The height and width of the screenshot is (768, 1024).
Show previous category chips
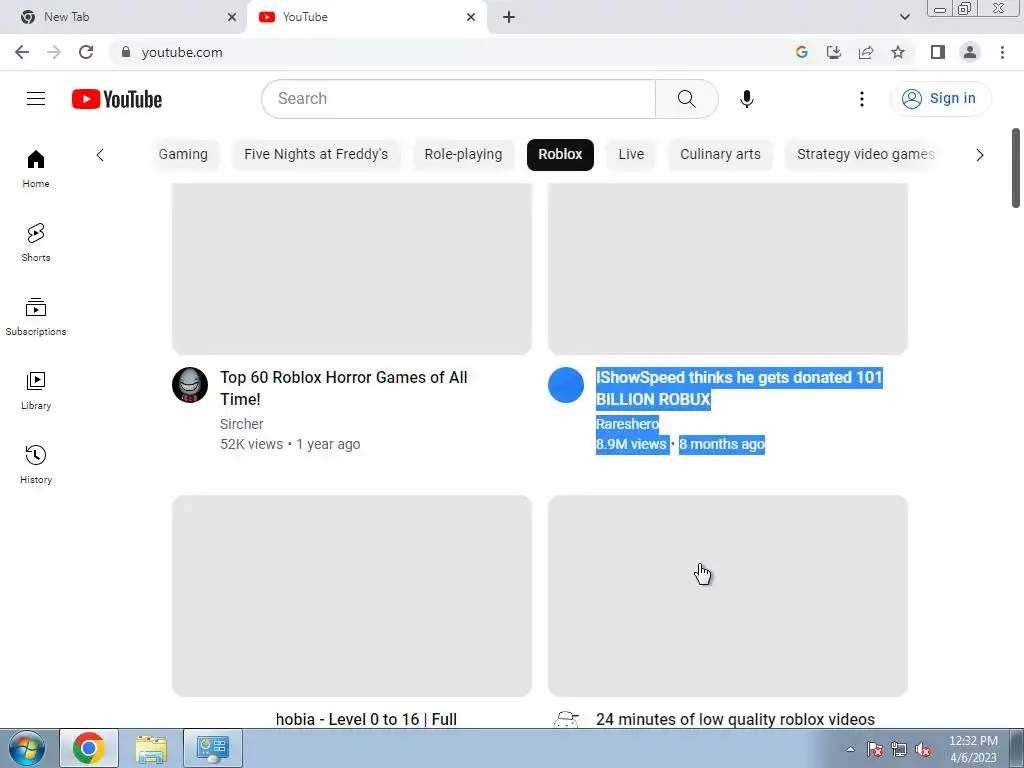(100, 155)
